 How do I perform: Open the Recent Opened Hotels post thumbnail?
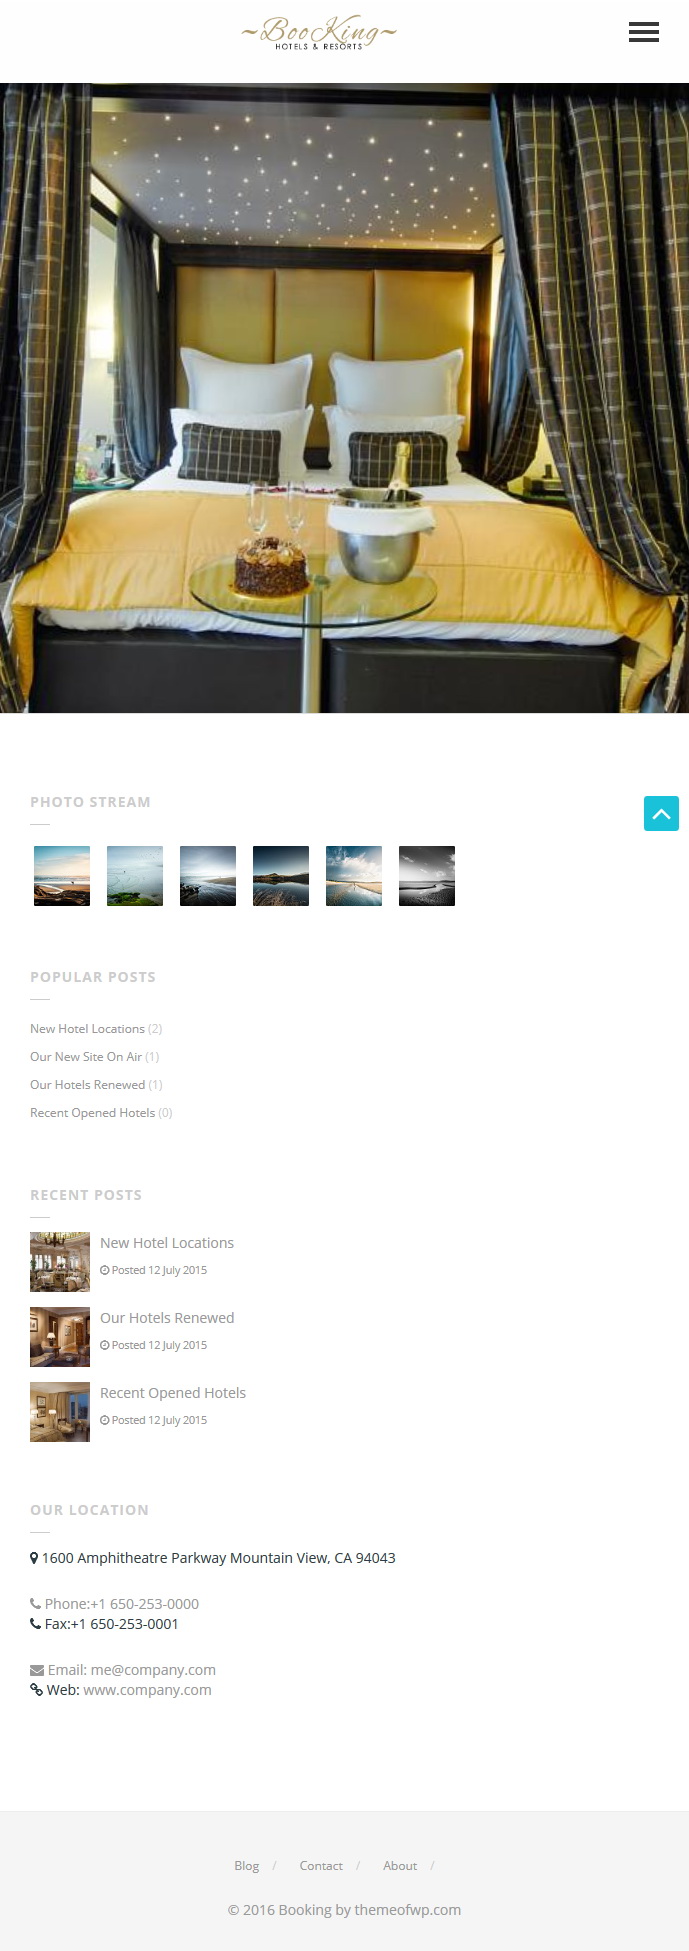(60, 1412)
